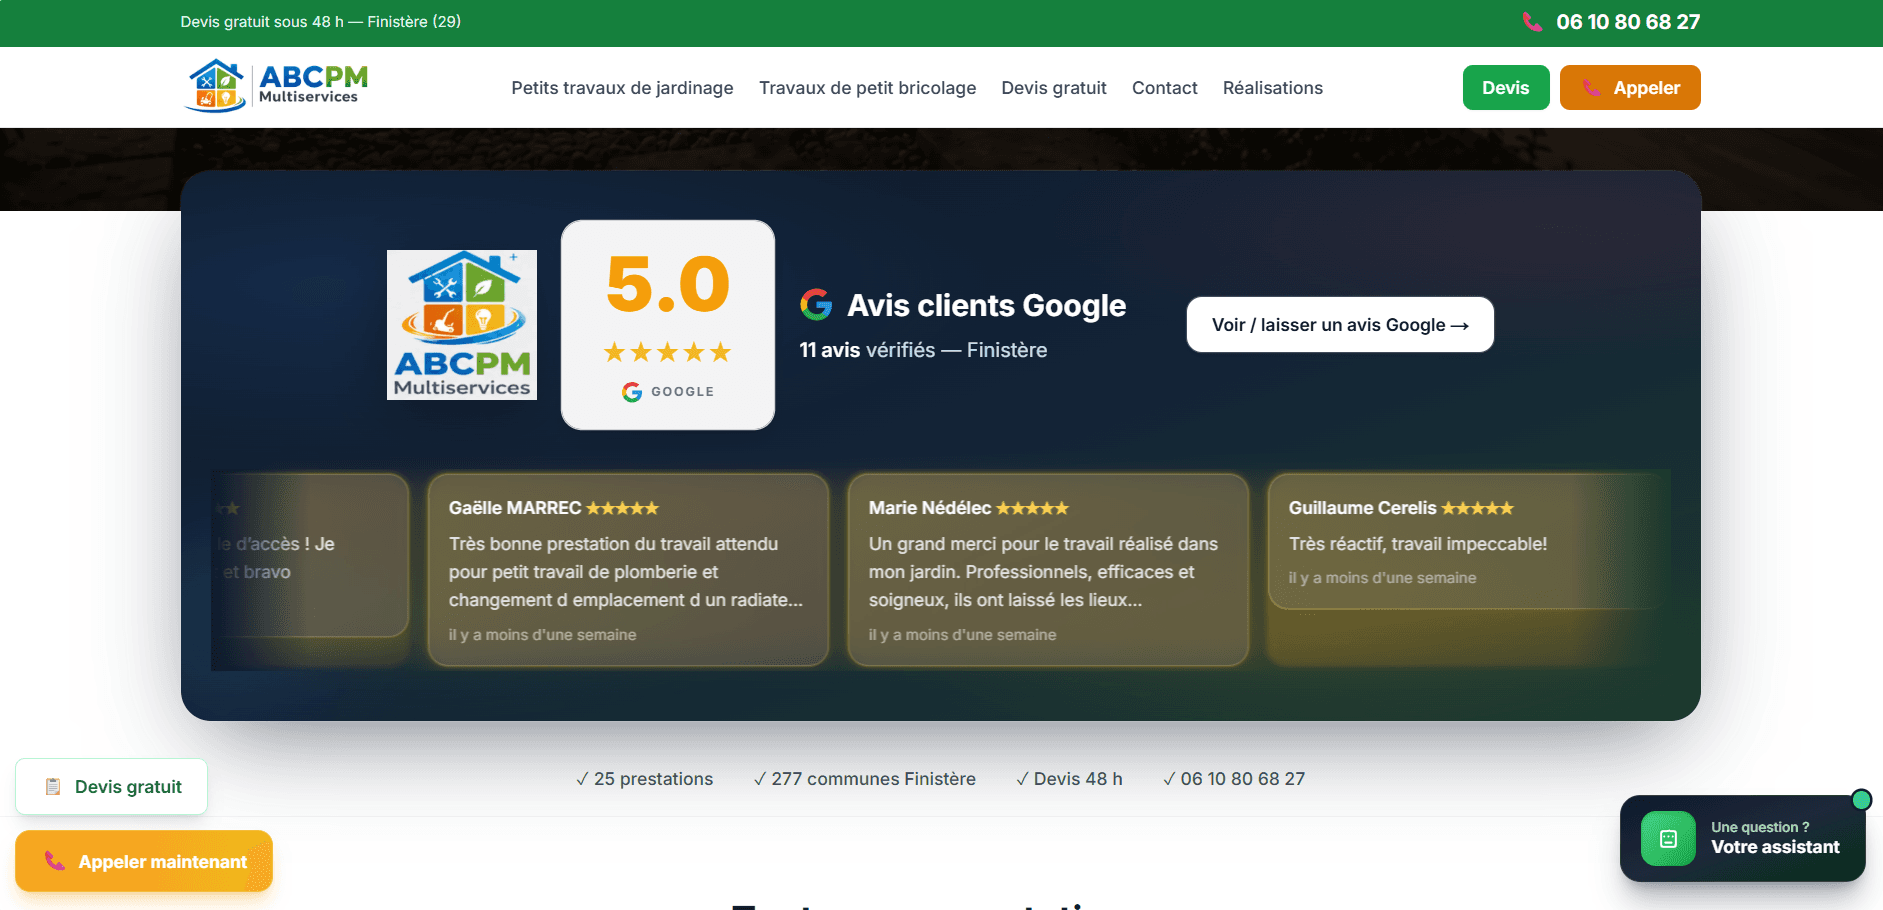Click the date under Marie Nédélec's review
The width and height of the screenshot is (1883, 910).
click(962, 635)
